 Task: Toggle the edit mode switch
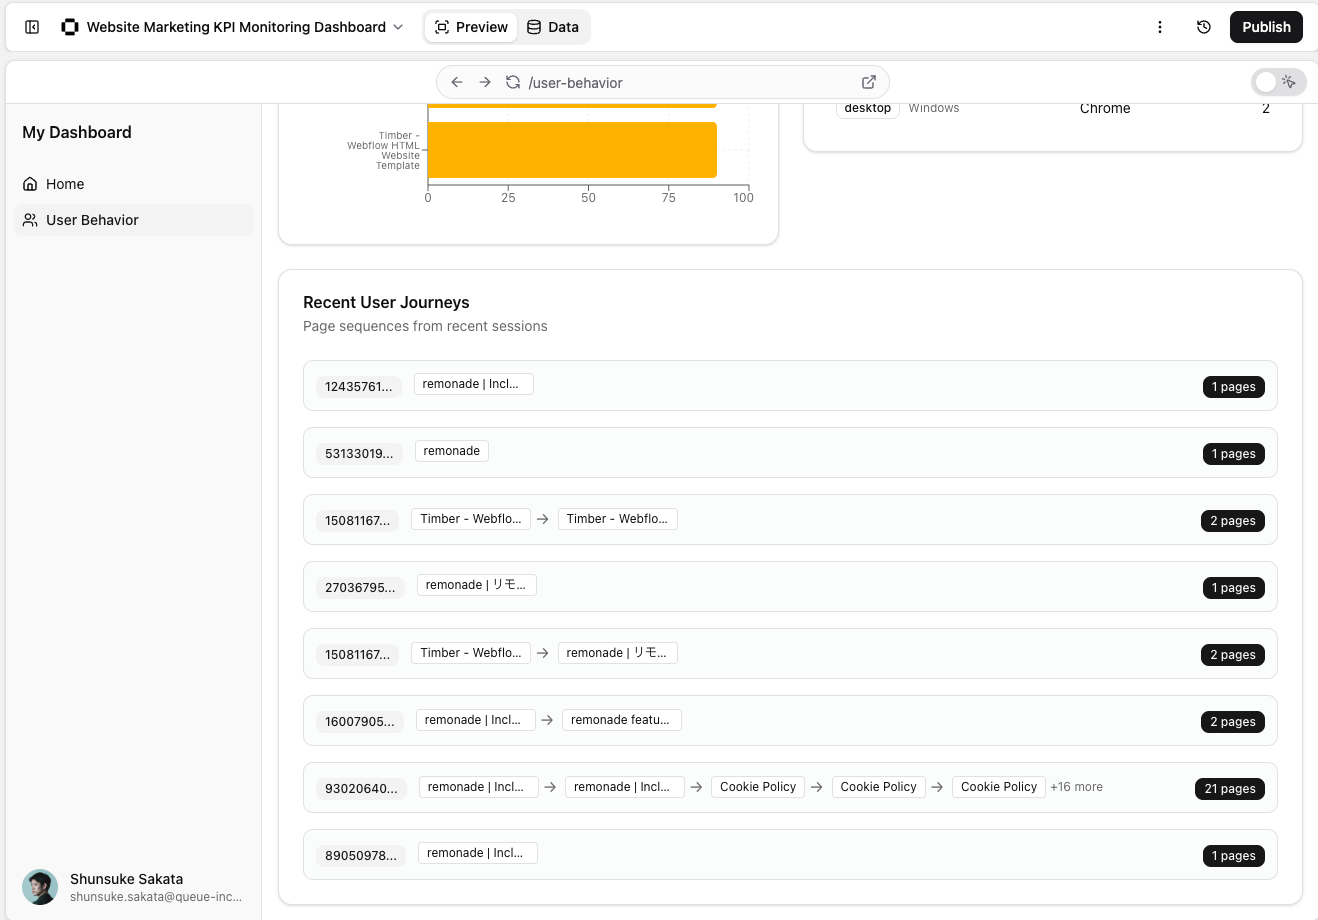pyautogui.click(x=1278, y=82)
